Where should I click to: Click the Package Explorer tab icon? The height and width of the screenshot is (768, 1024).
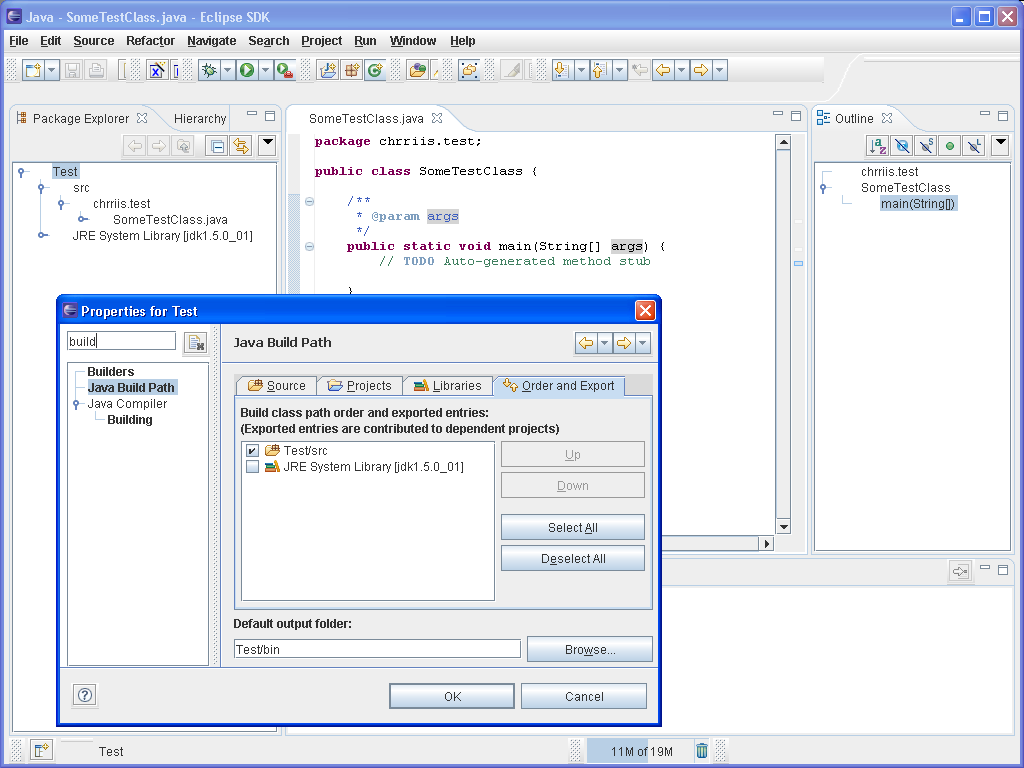coord(22,118)
